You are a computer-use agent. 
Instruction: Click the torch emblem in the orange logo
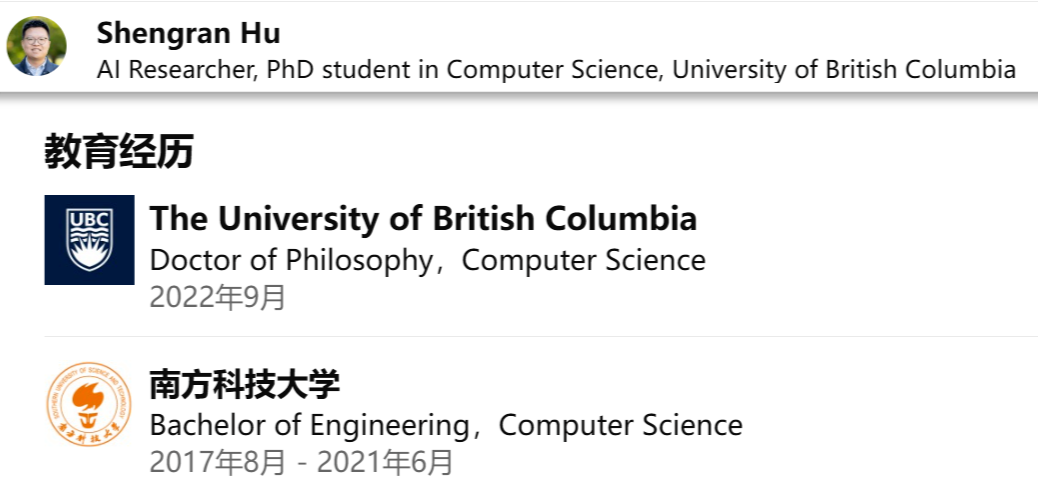pyautogui.click(x=89, y=402)
